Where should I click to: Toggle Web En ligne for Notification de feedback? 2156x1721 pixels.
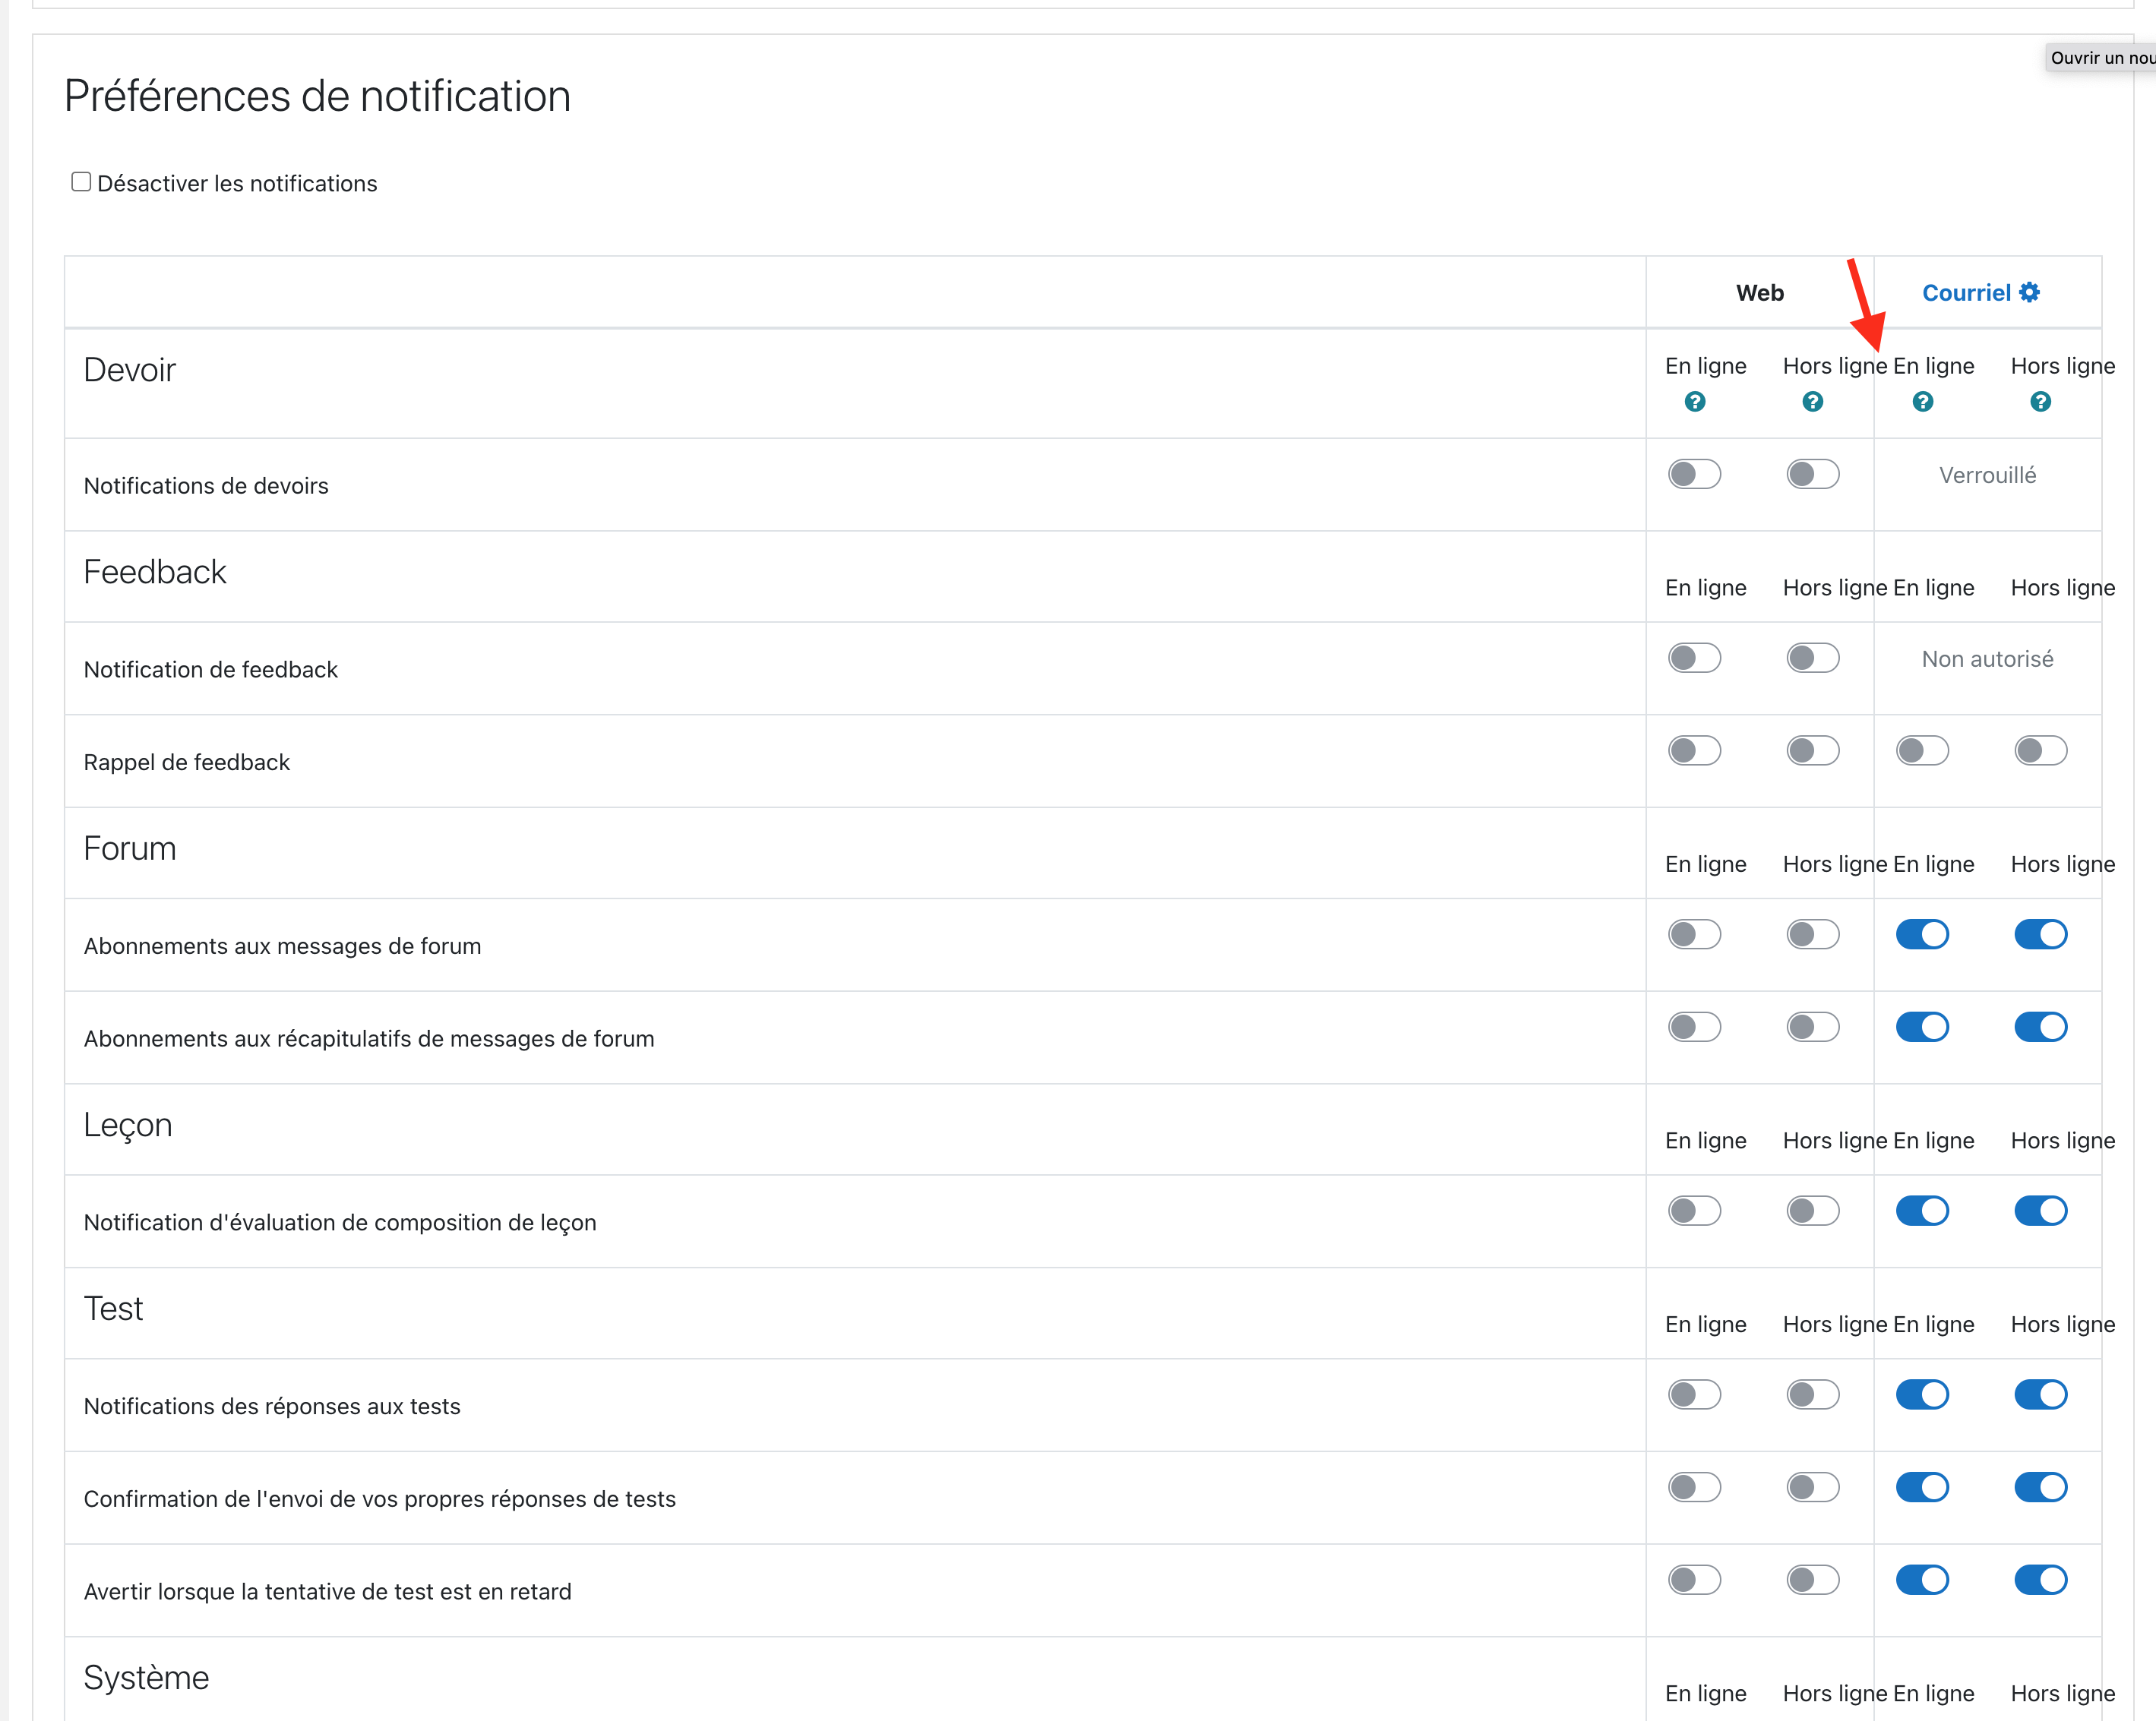click(1695, 658)
